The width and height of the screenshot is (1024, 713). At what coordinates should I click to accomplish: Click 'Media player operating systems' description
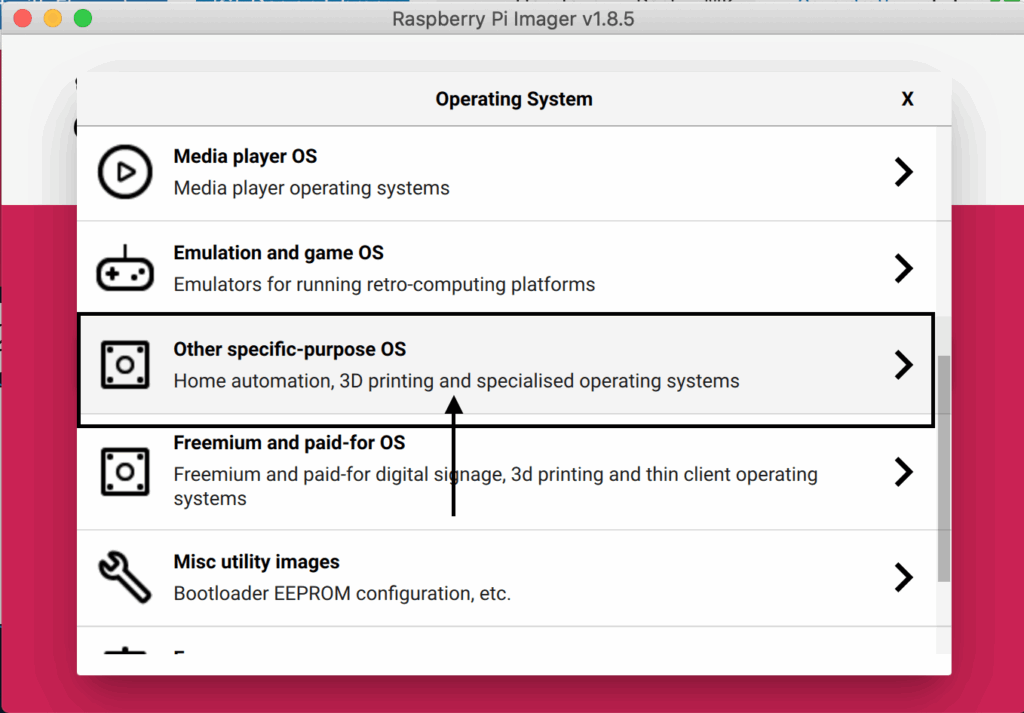coord(312,188)
